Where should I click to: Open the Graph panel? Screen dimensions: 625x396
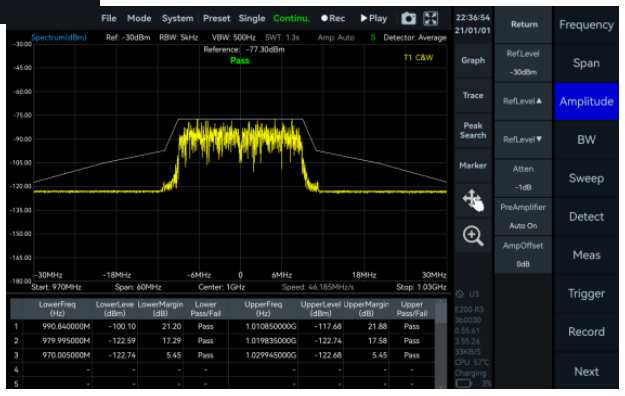click(473, 61)
